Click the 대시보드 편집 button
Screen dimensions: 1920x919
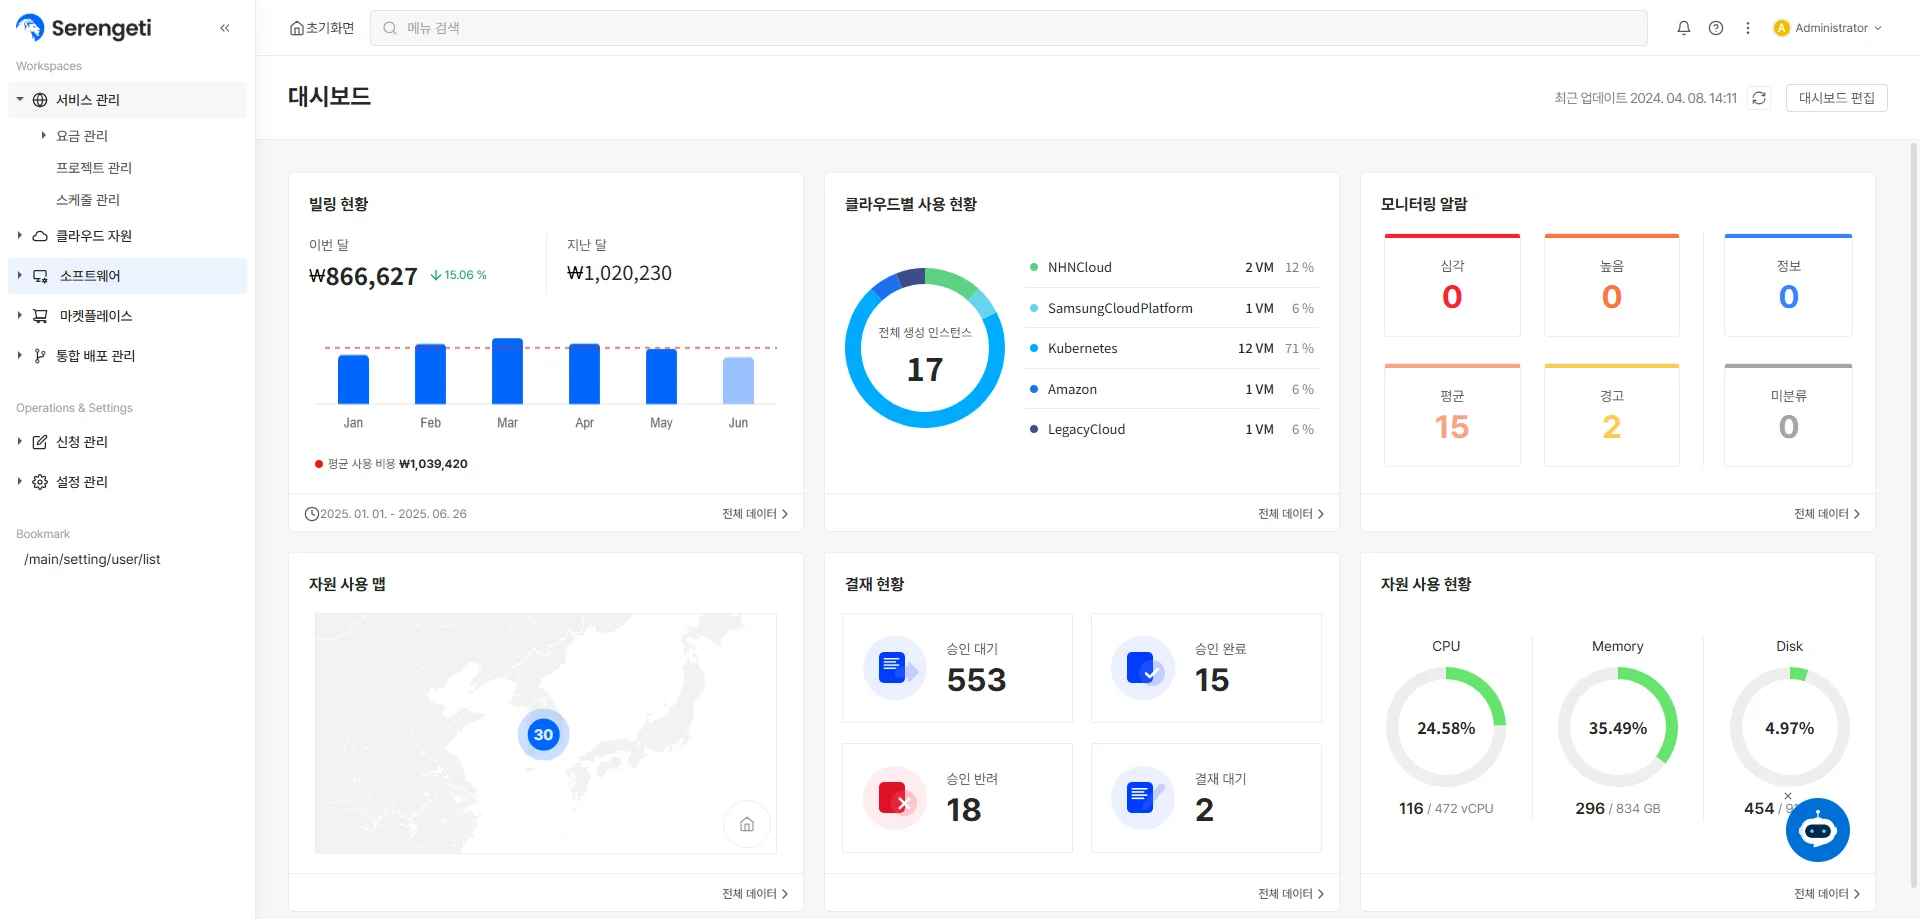tap(1836, 98)
